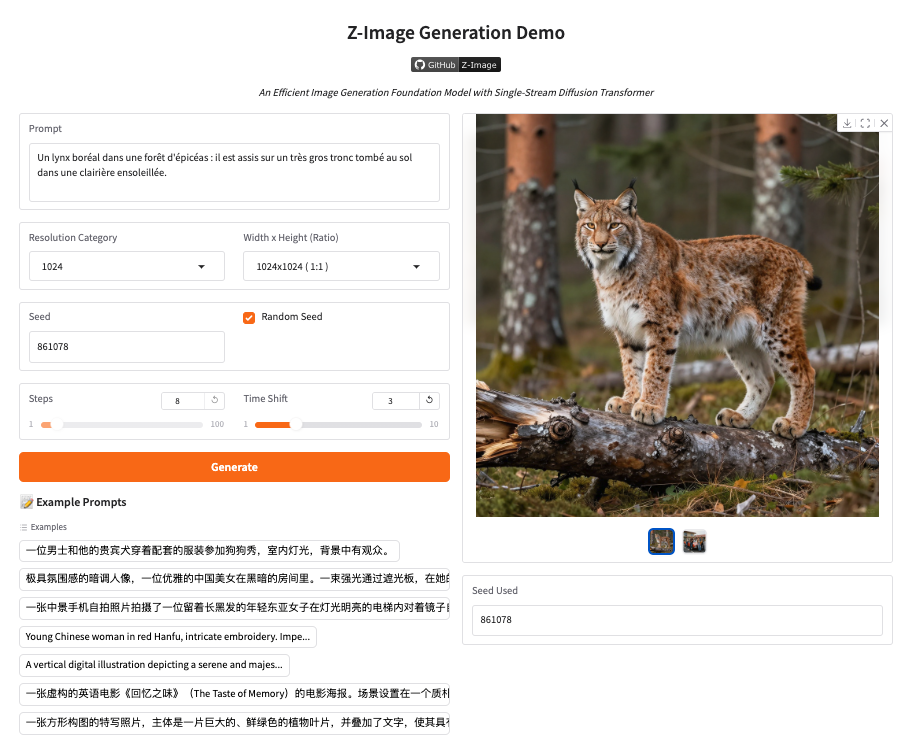
Task: Open the GitHub Z-Image badge
Action: (455, 65)
